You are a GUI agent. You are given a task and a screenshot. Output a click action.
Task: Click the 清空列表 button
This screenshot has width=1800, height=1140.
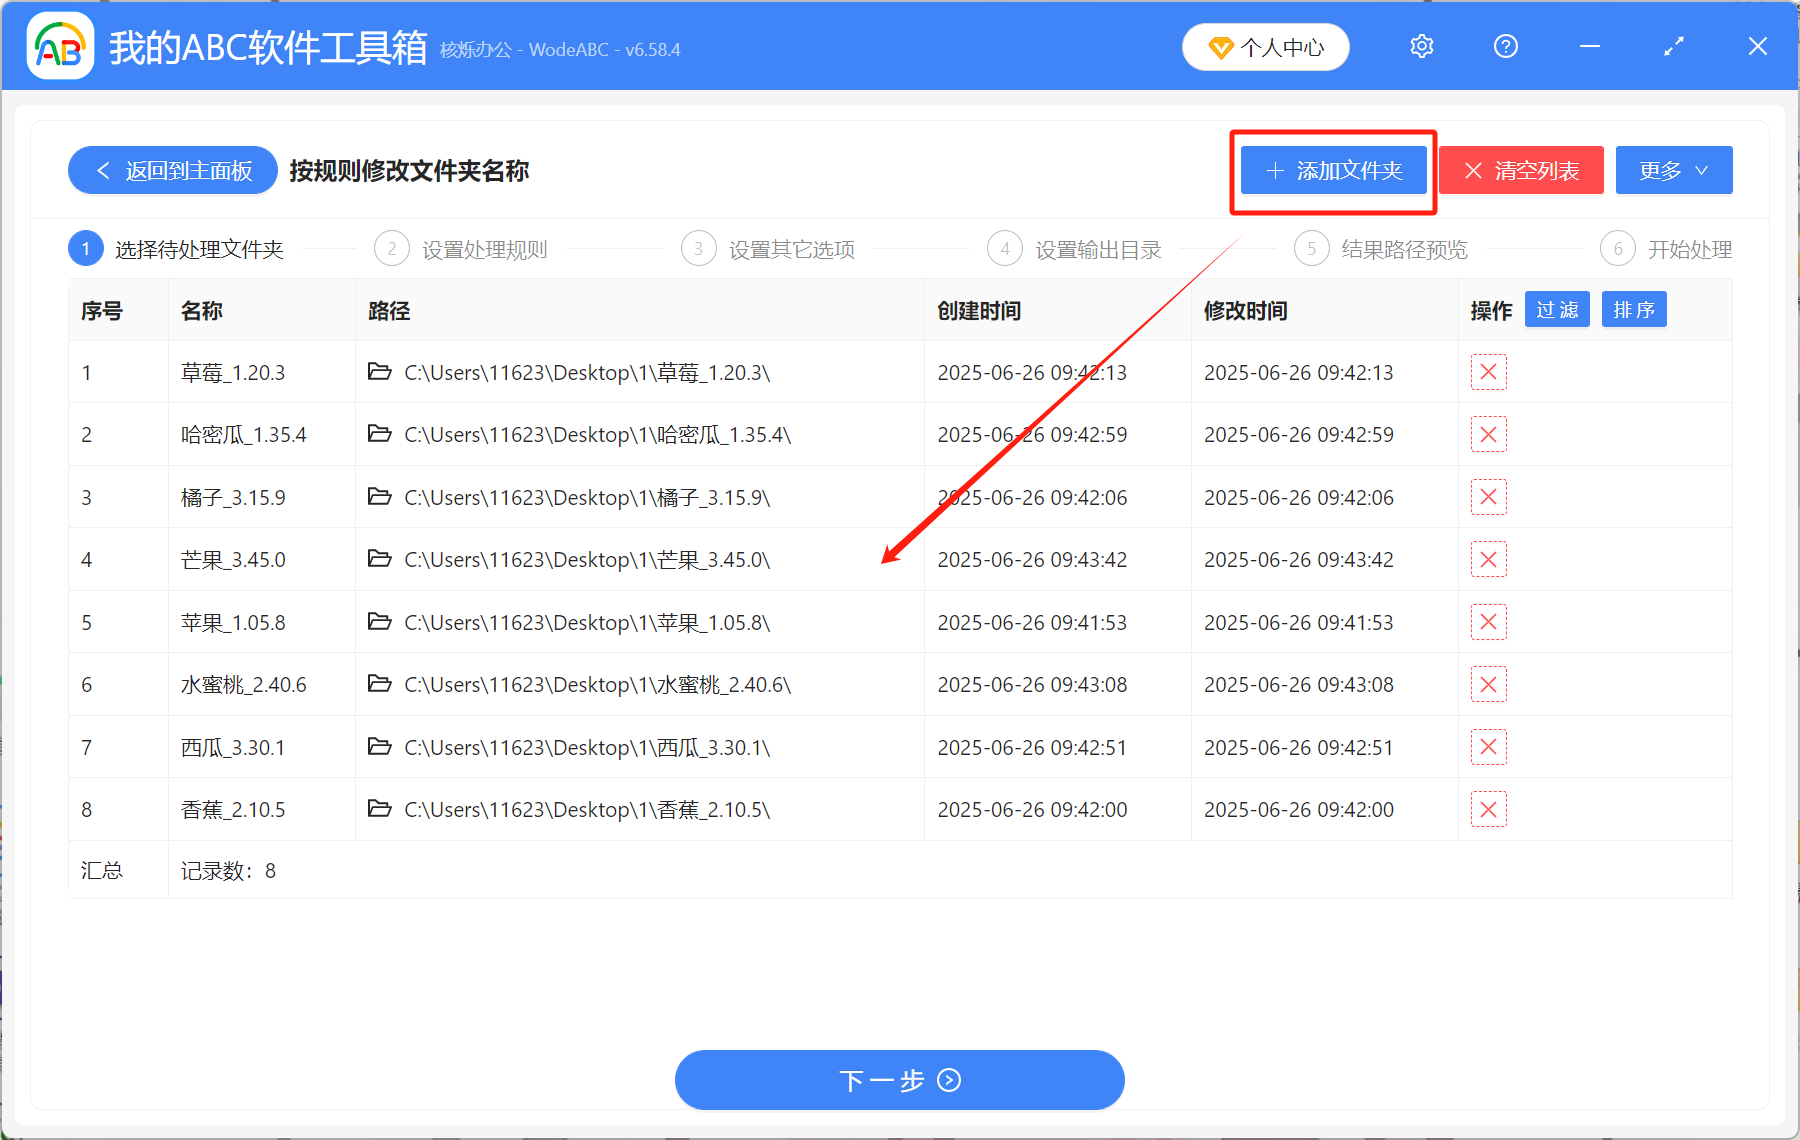pos(1520,170)
